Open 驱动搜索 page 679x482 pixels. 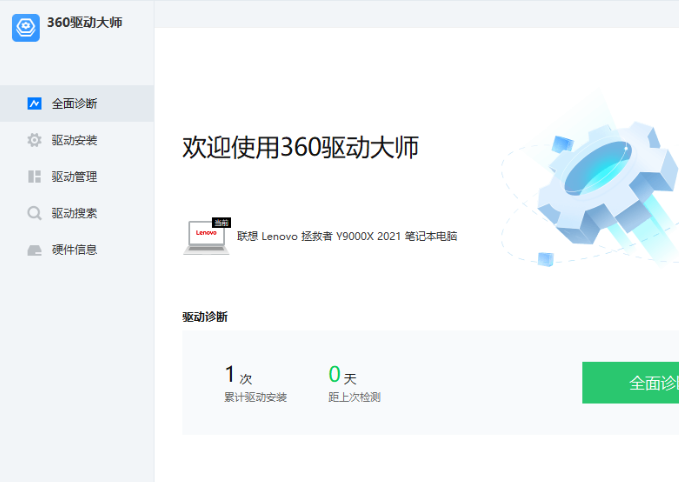tap(77, 213)
